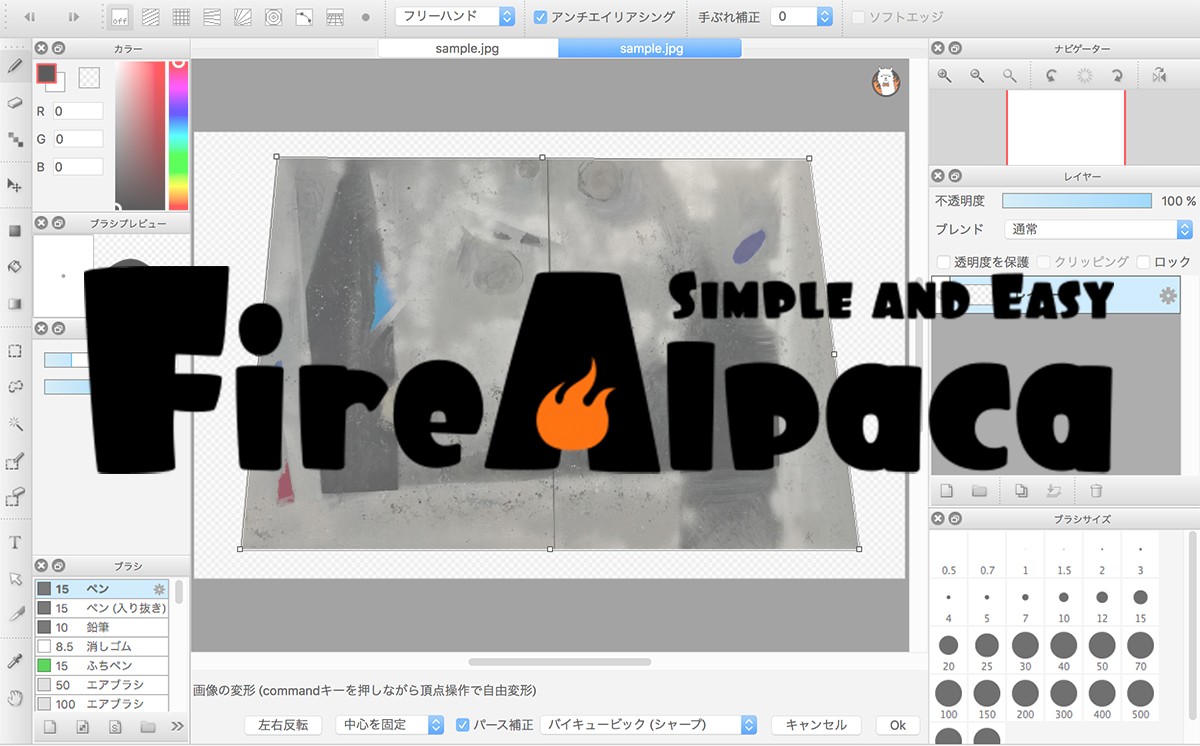This screenshot has width=1200, height=746.
Task: Select the Eraser tool
Action: click(x=15, y=102)
